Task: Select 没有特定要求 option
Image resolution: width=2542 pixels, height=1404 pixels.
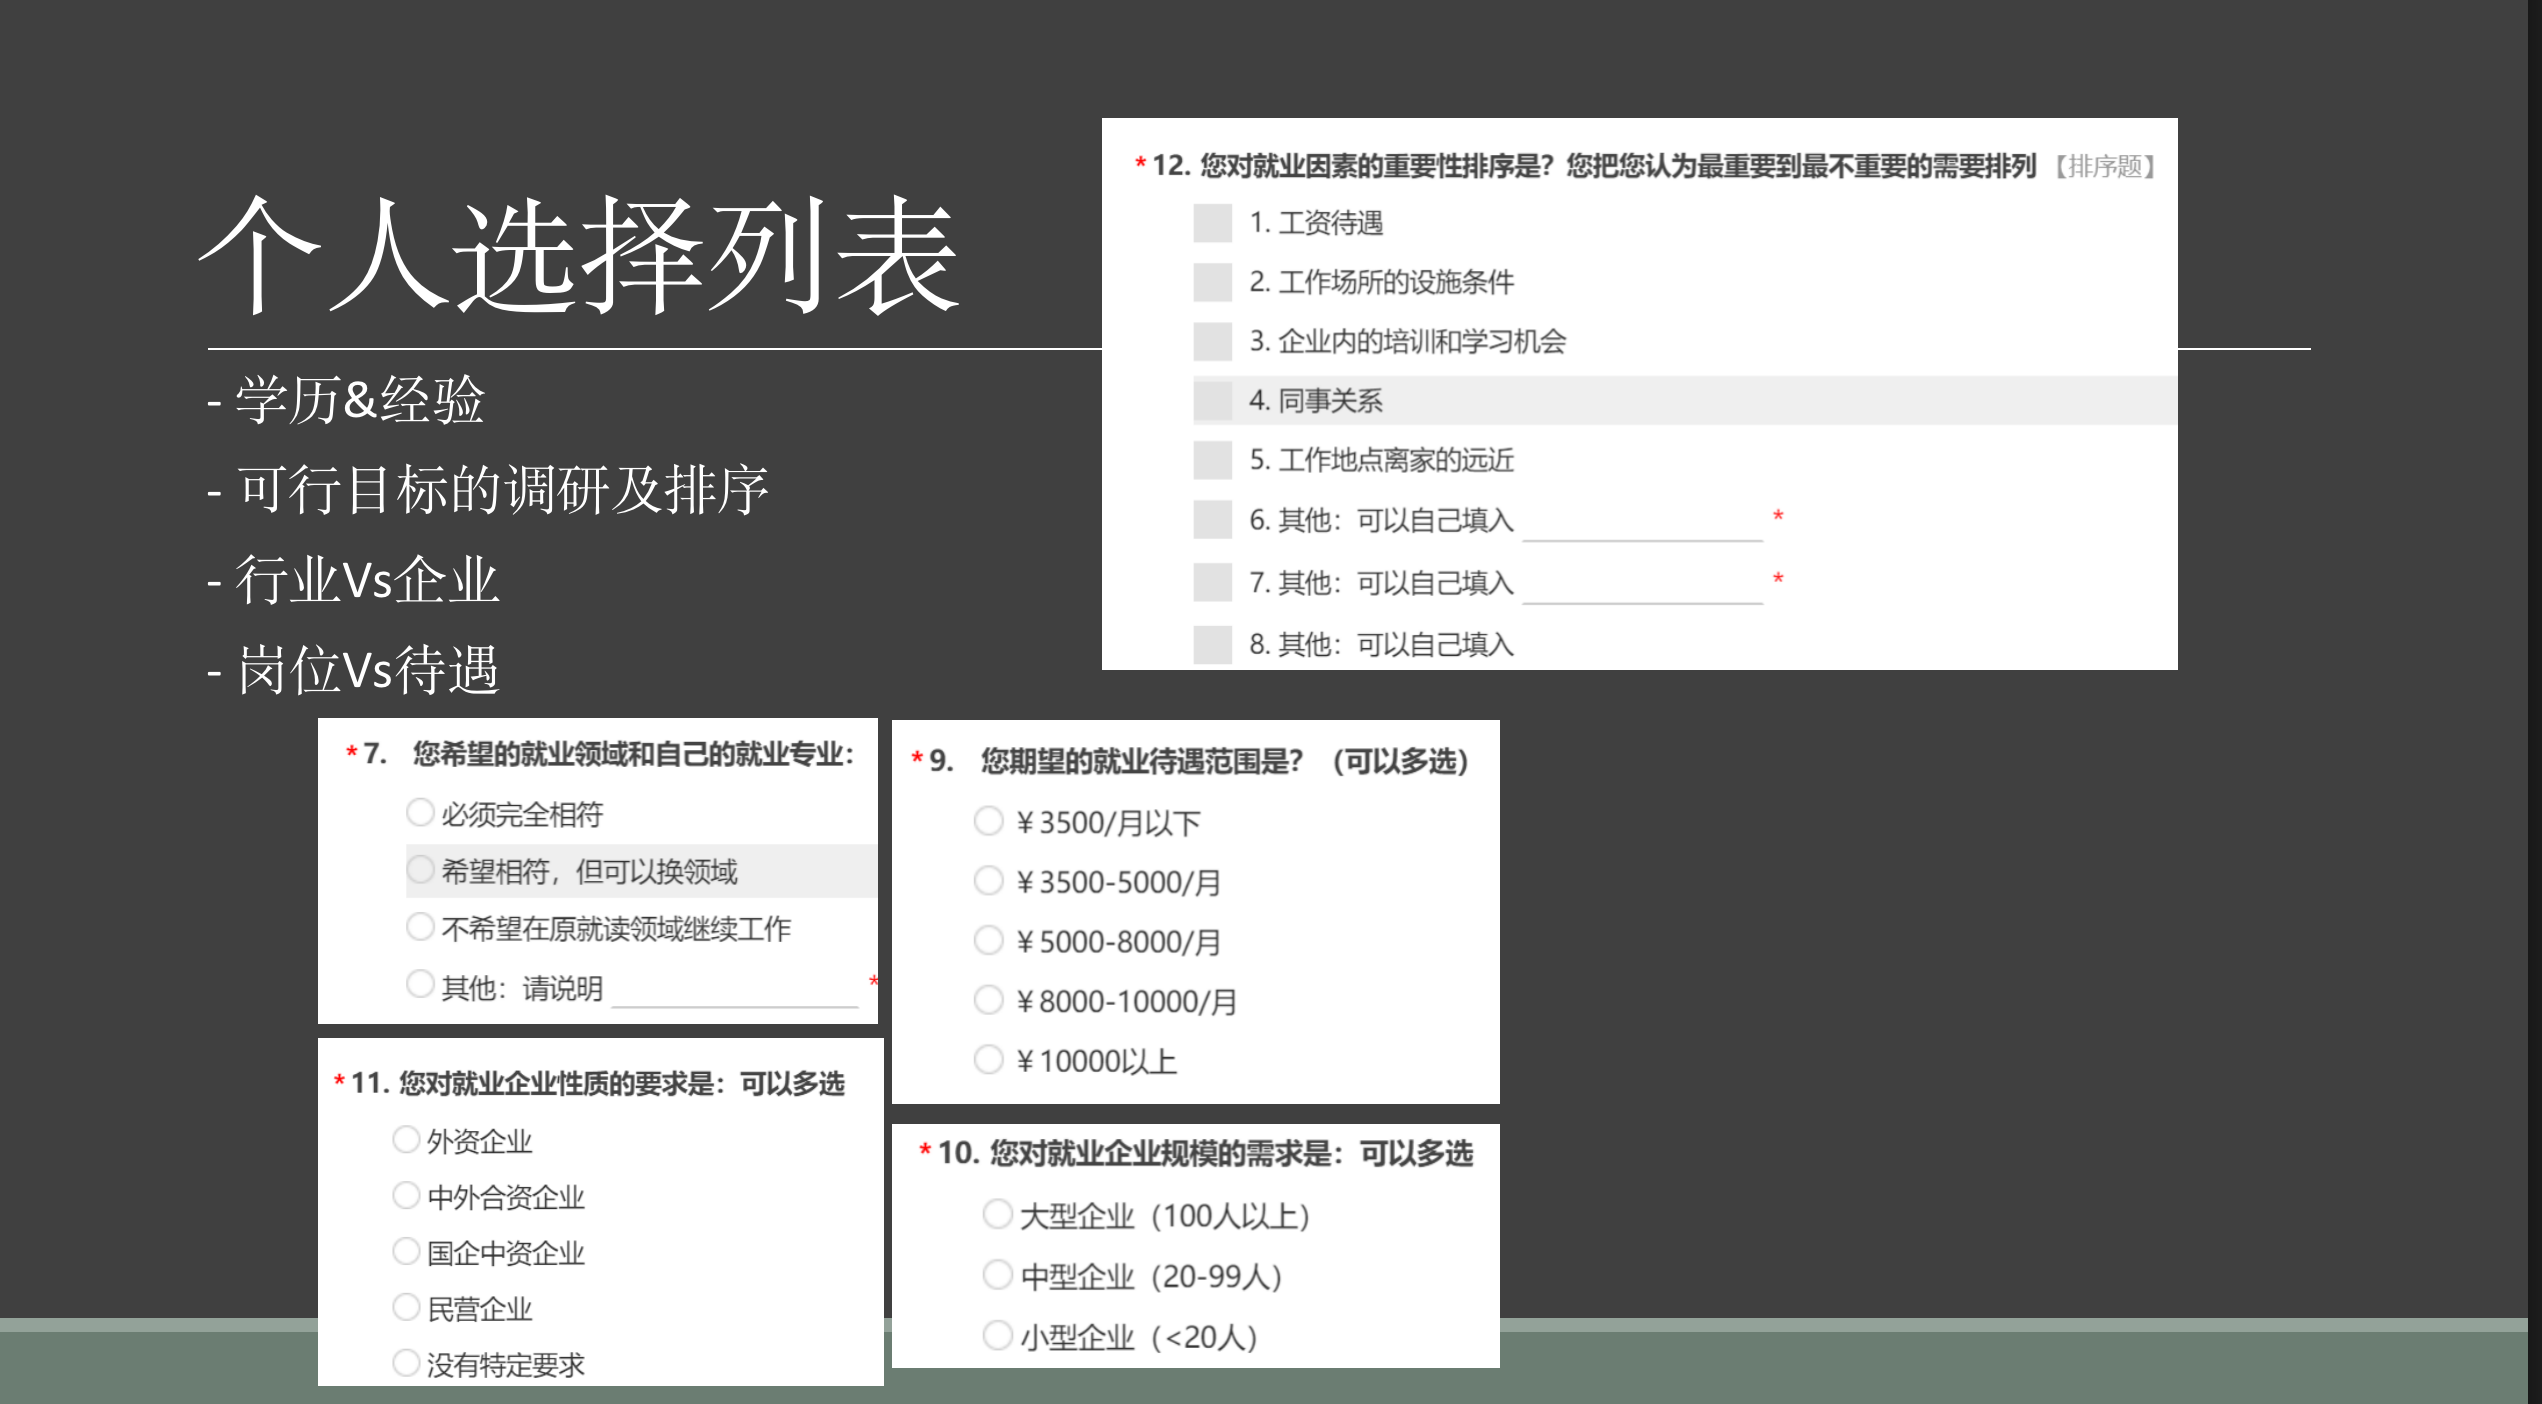Action: (405, 1362)
